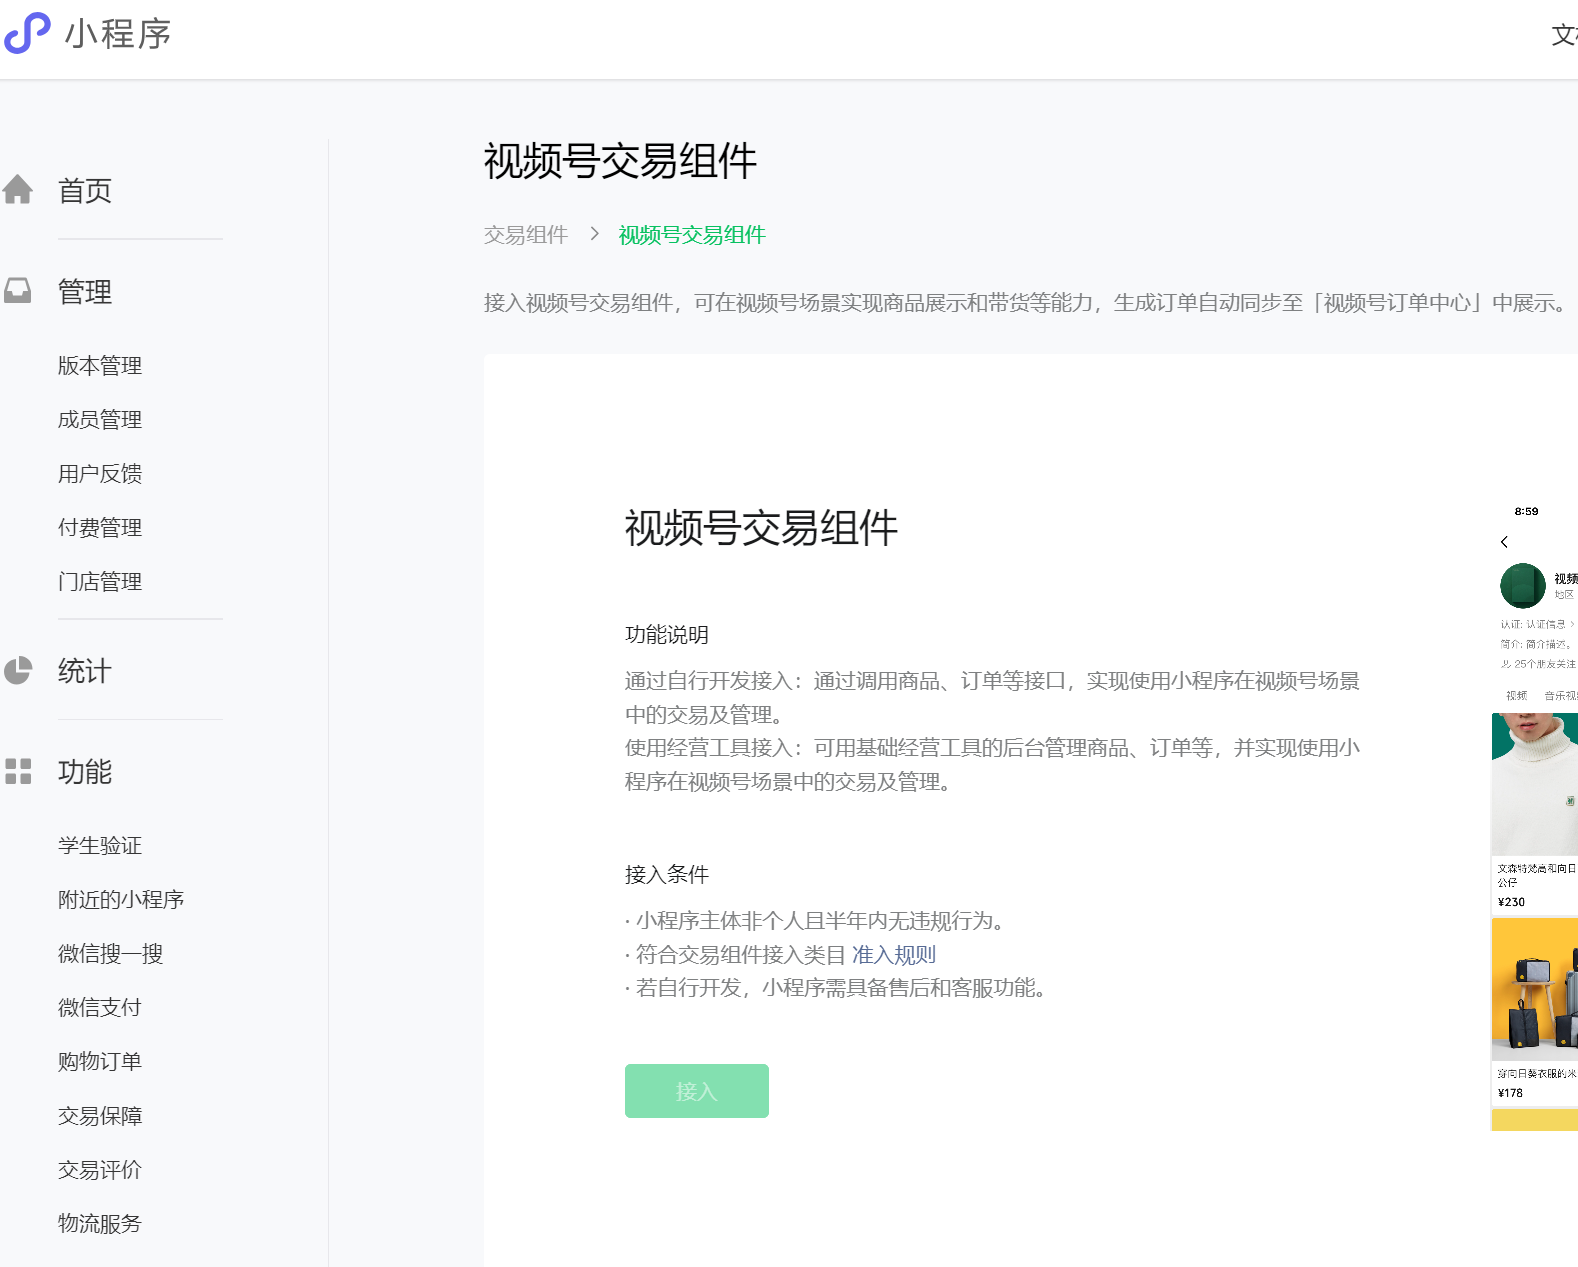Select 成员管理 in the sidebar
The image size is (1578, 1267).
[x=100, y=420]
